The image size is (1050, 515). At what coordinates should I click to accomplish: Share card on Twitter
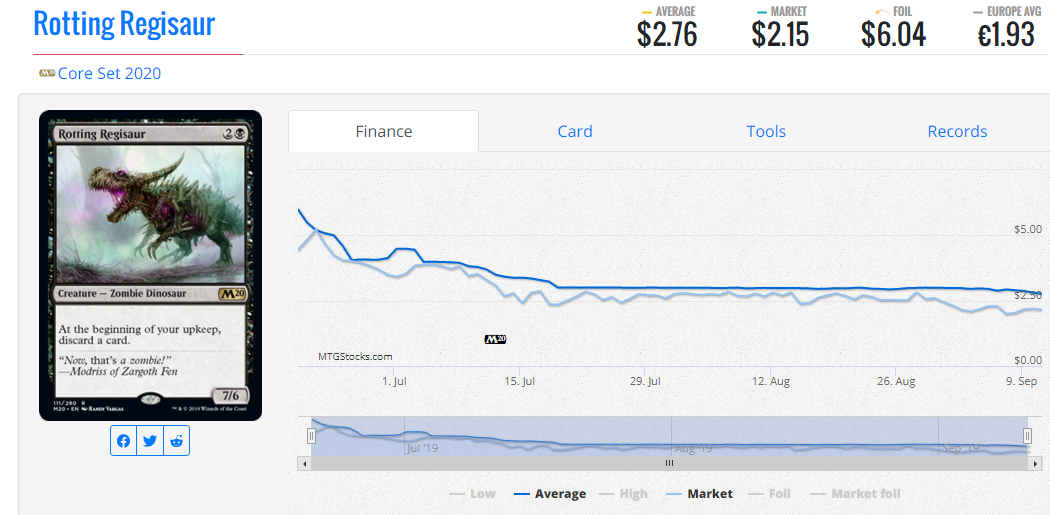(x=150, y=441)
